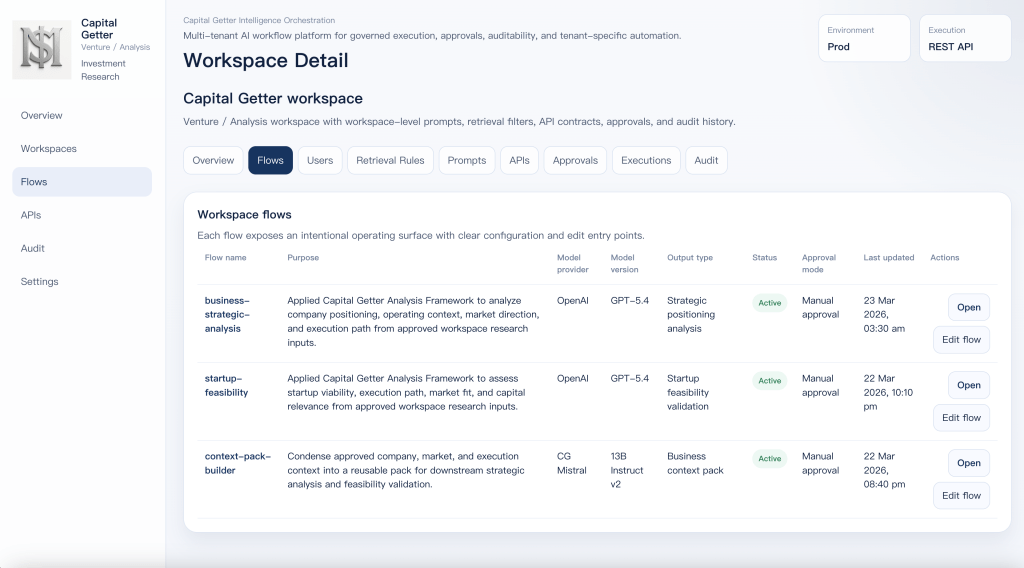The height and width of the screenshot is (568, 1024).
Task: Open the context-pack-builder flow
Action: coord(968,463)
